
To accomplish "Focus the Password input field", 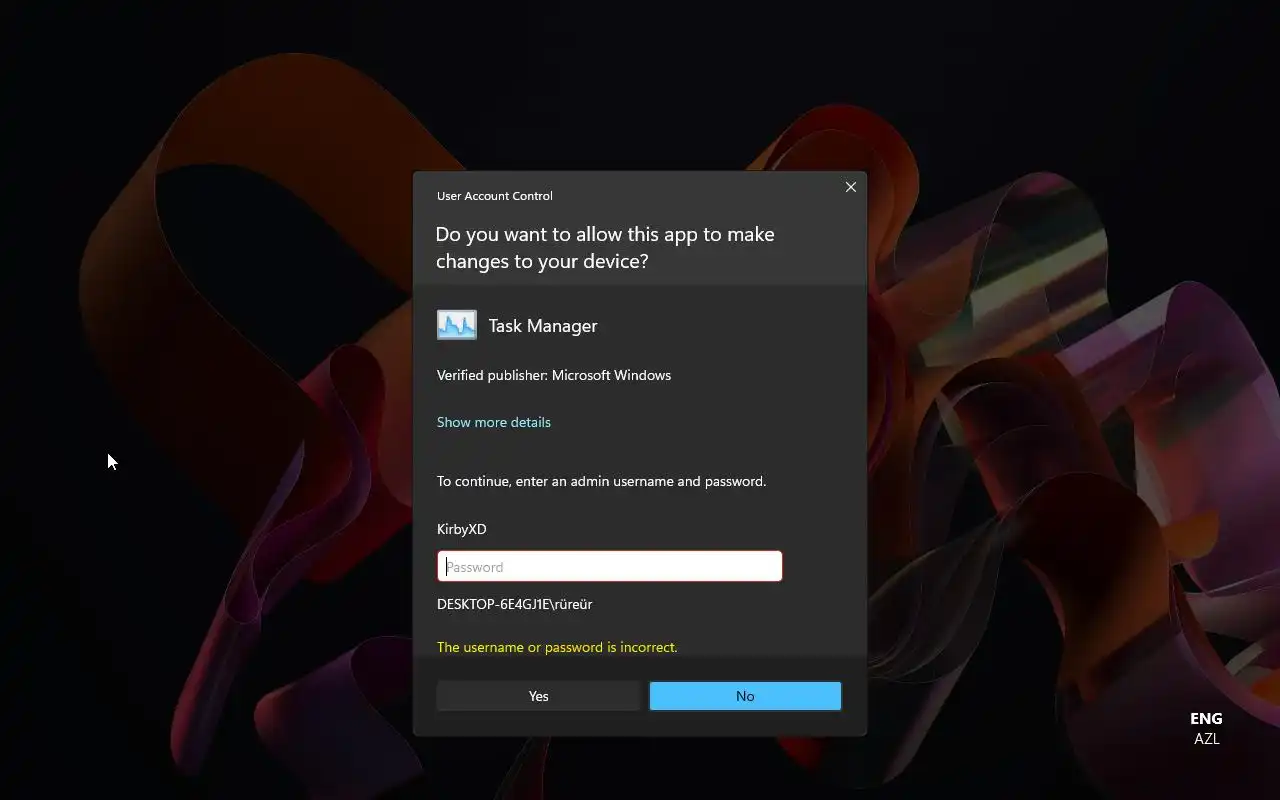I will point(610,566).
